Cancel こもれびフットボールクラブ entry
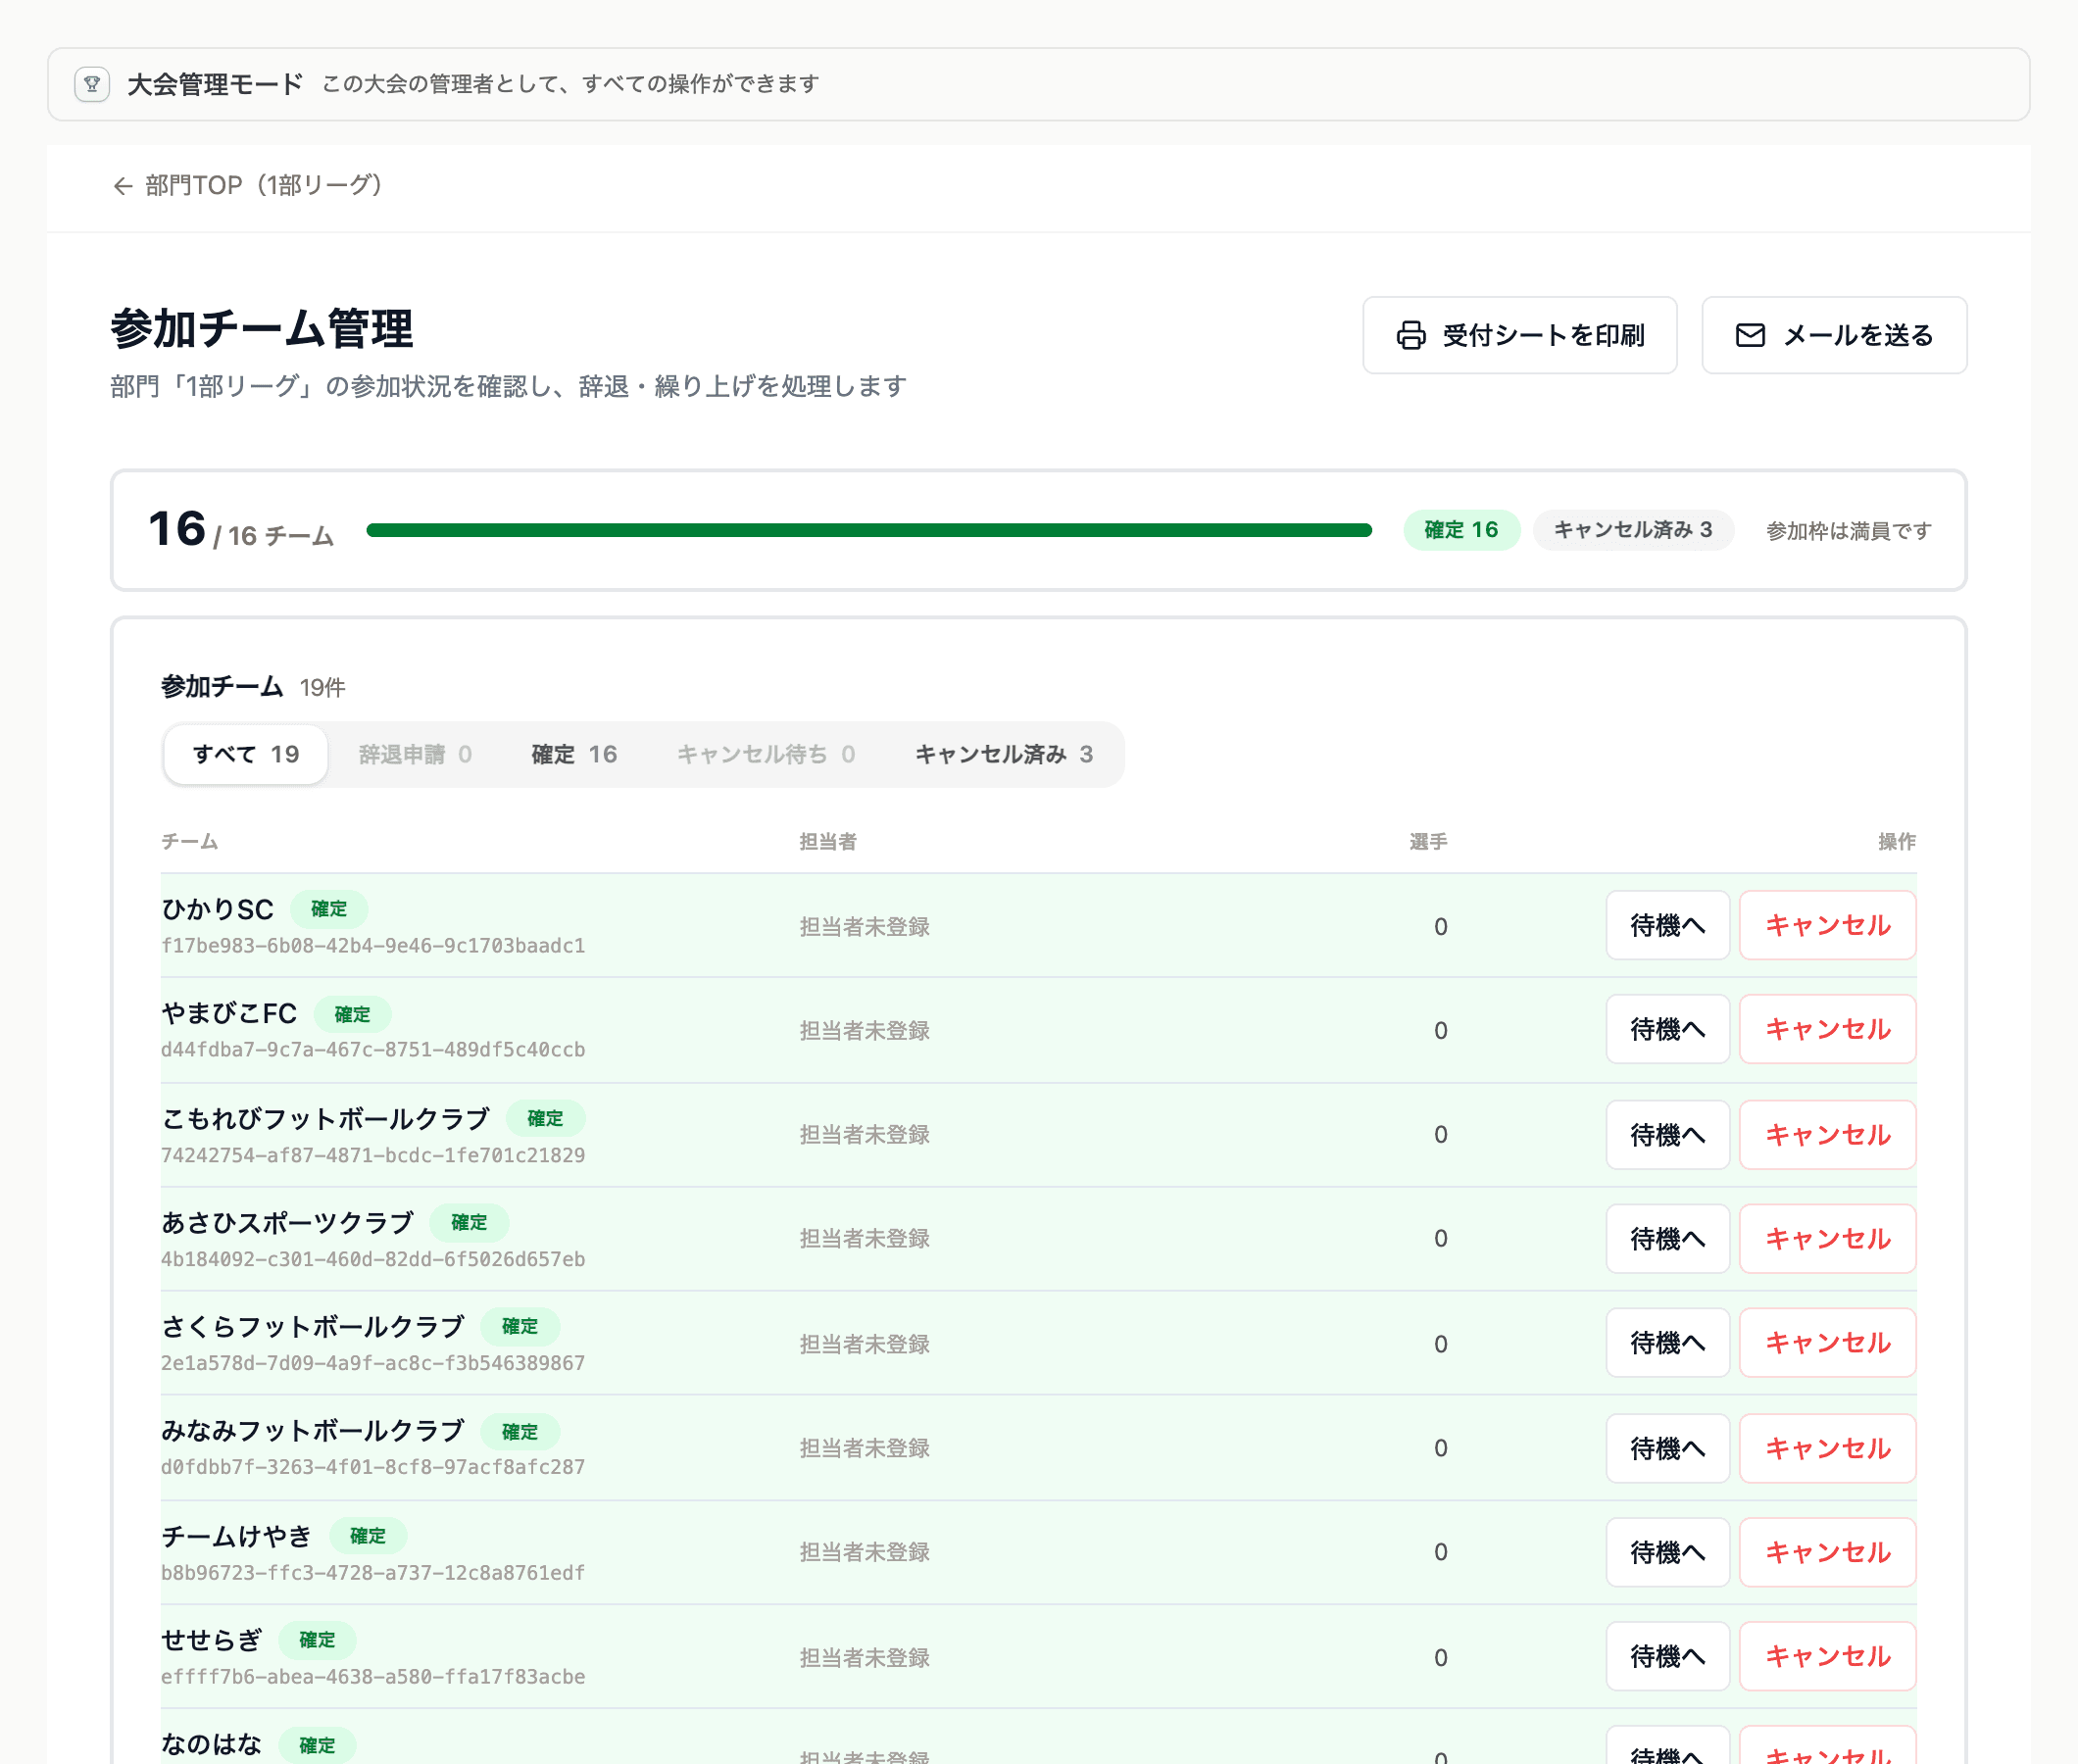Image resolution: width=2078 pixels, height=1764 pixels. (x=1827, y=1135)
